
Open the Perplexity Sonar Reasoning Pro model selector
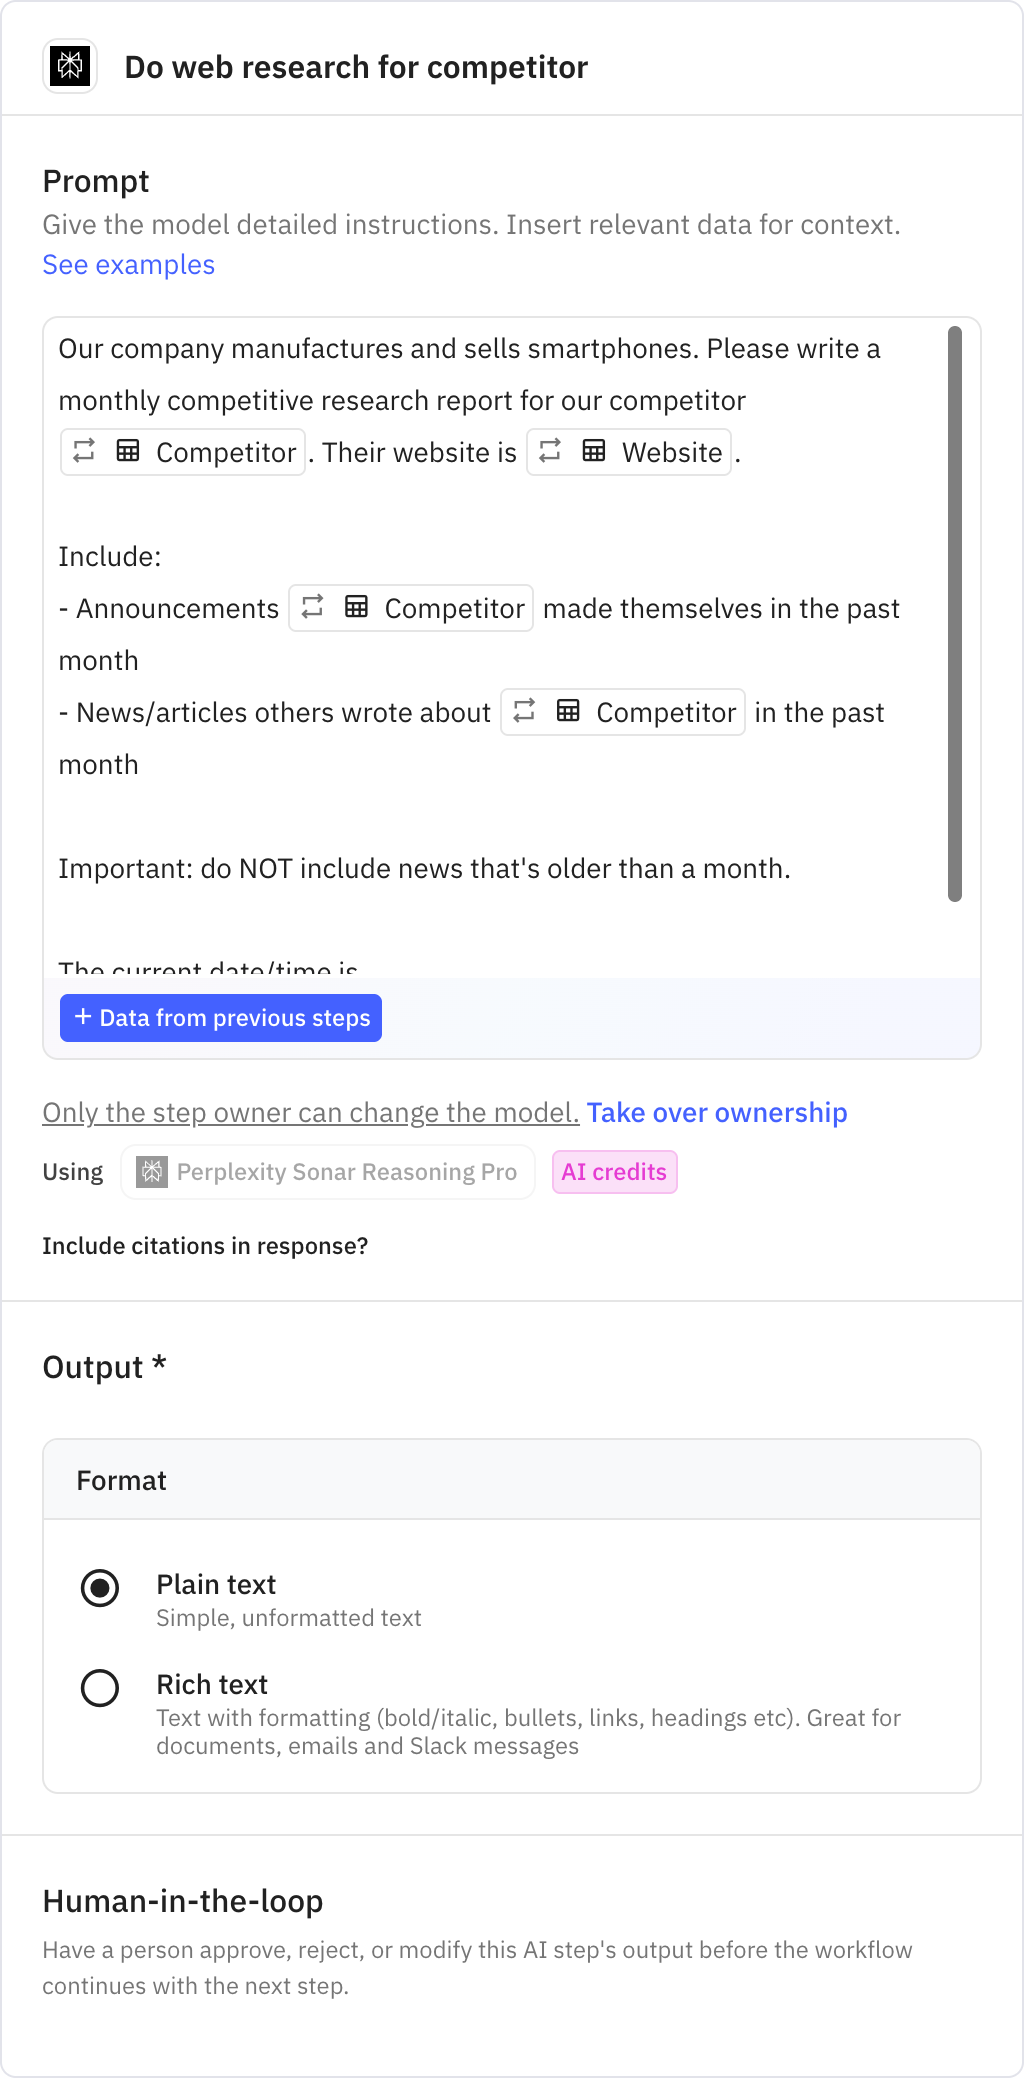tap(327, 1171)
